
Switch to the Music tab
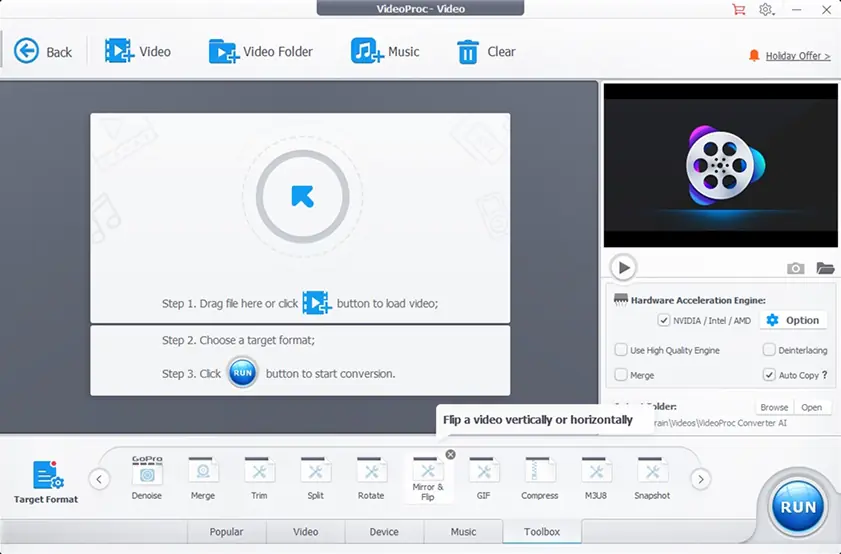(463, 531)
